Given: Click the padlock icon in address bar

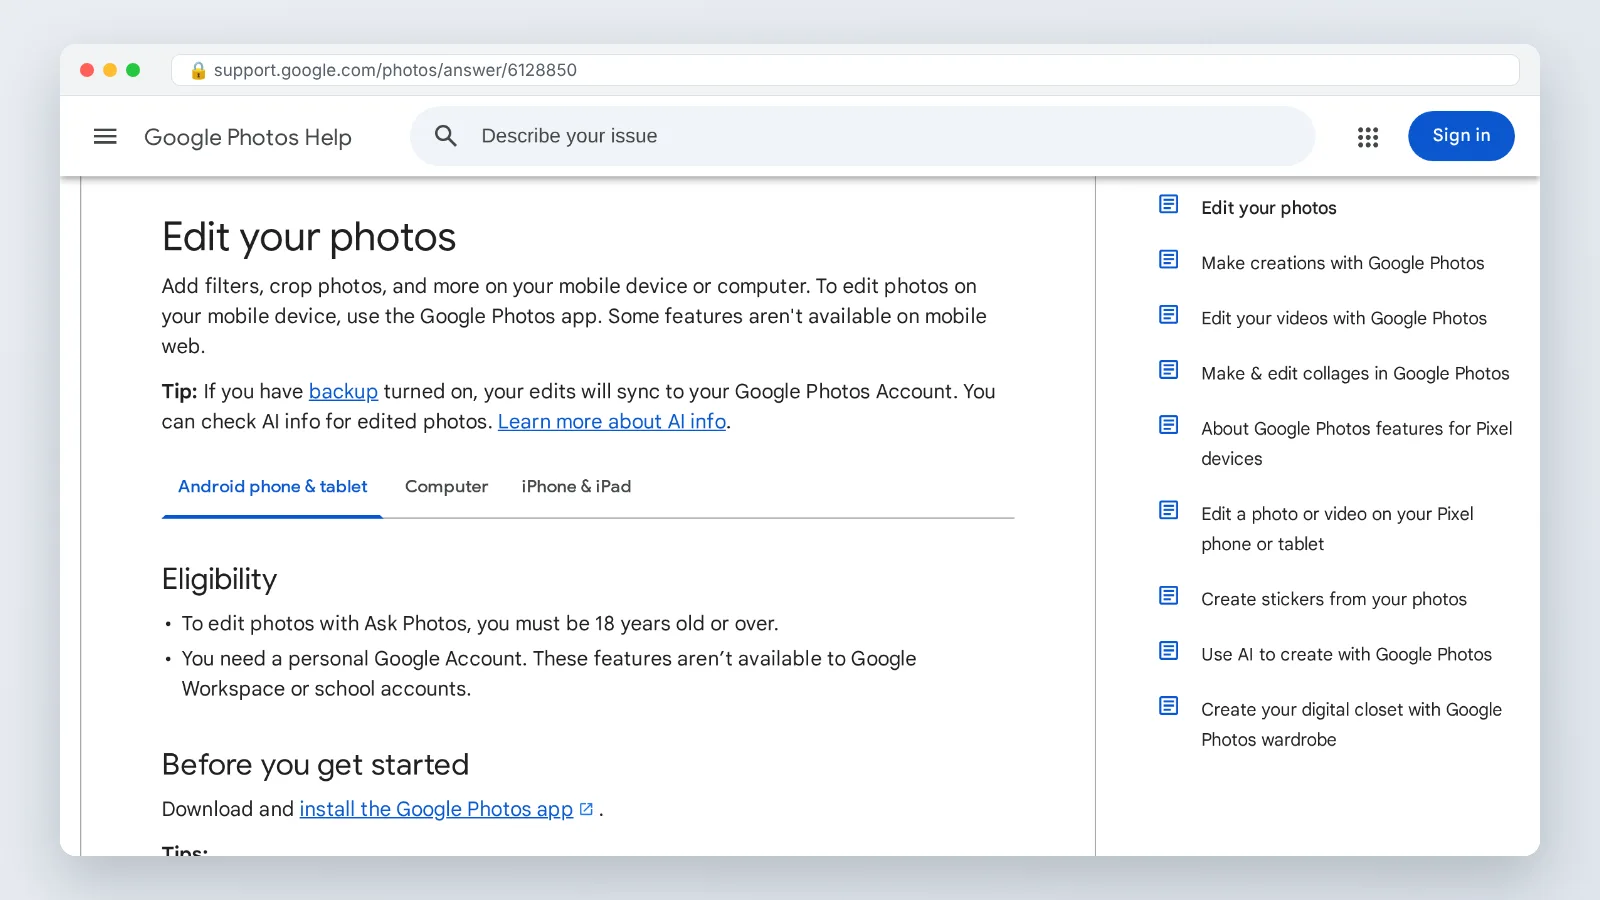Looking at the screenshot, I should (198, 70).
